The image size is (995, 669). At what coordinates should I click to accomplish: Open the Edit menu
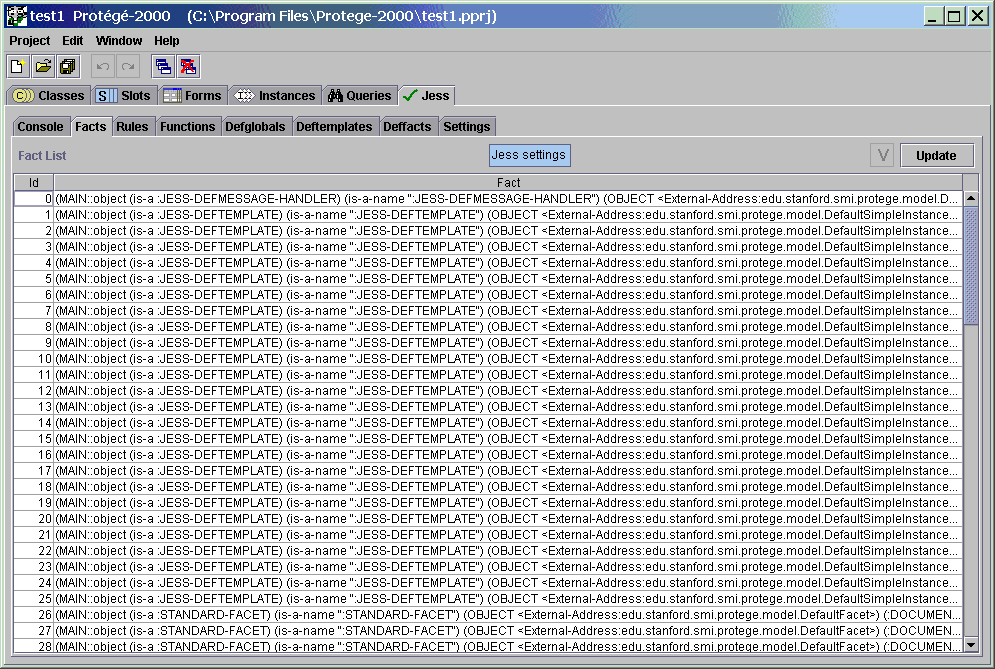tap(72, 41)
